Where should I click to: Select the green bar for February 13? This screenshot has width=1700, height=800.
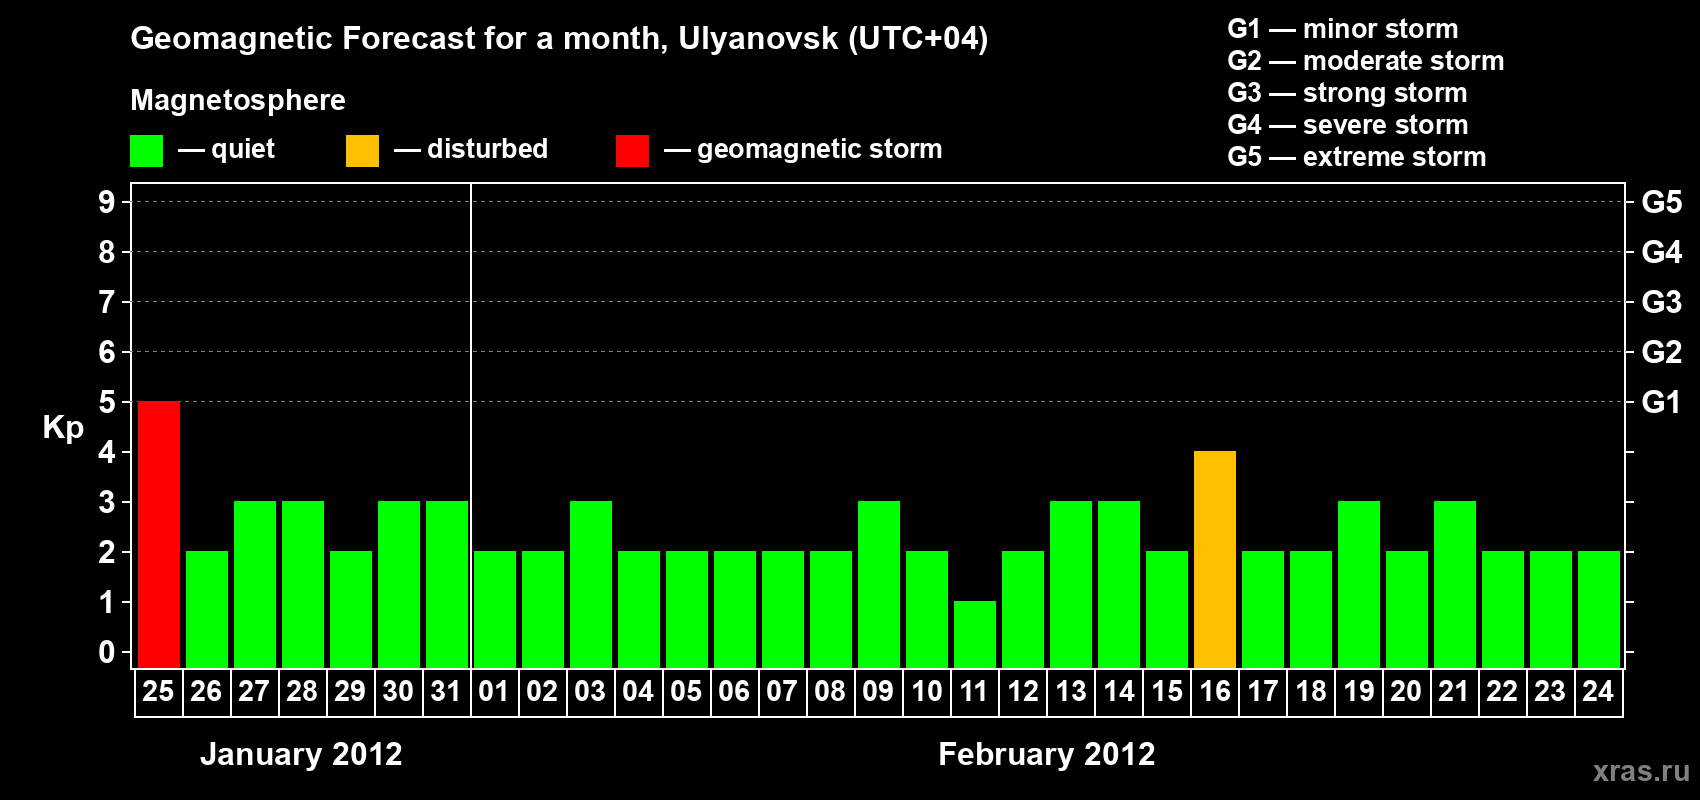tap(1071, 584)
